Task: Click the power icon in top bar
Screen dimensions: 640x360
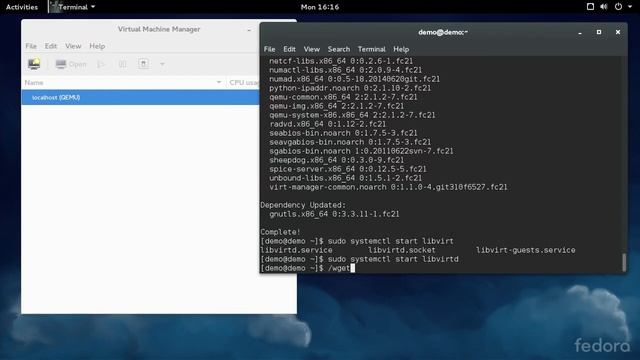Action: click(x=618, y=7)
